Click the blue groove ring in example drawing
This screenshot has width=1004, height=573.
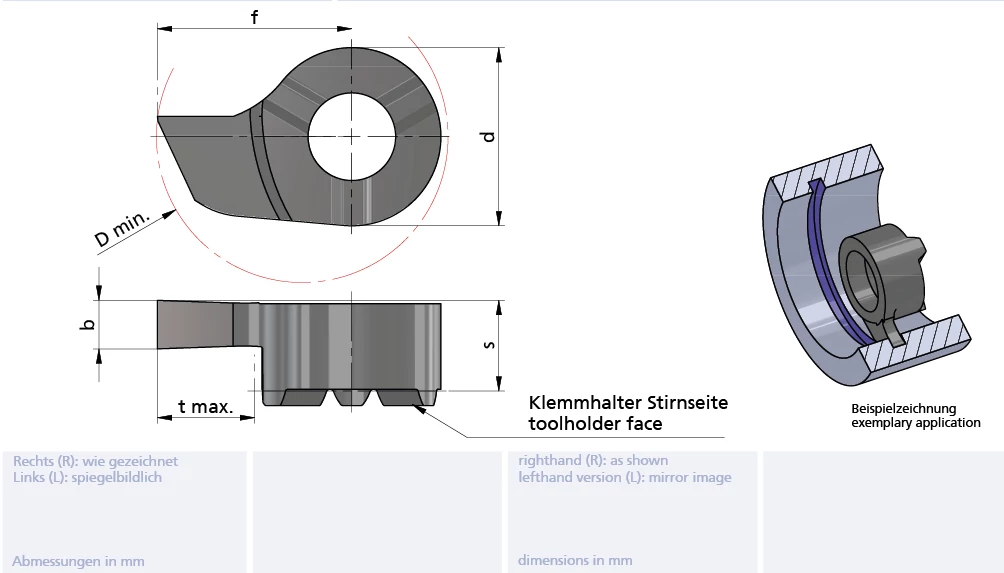827,270
